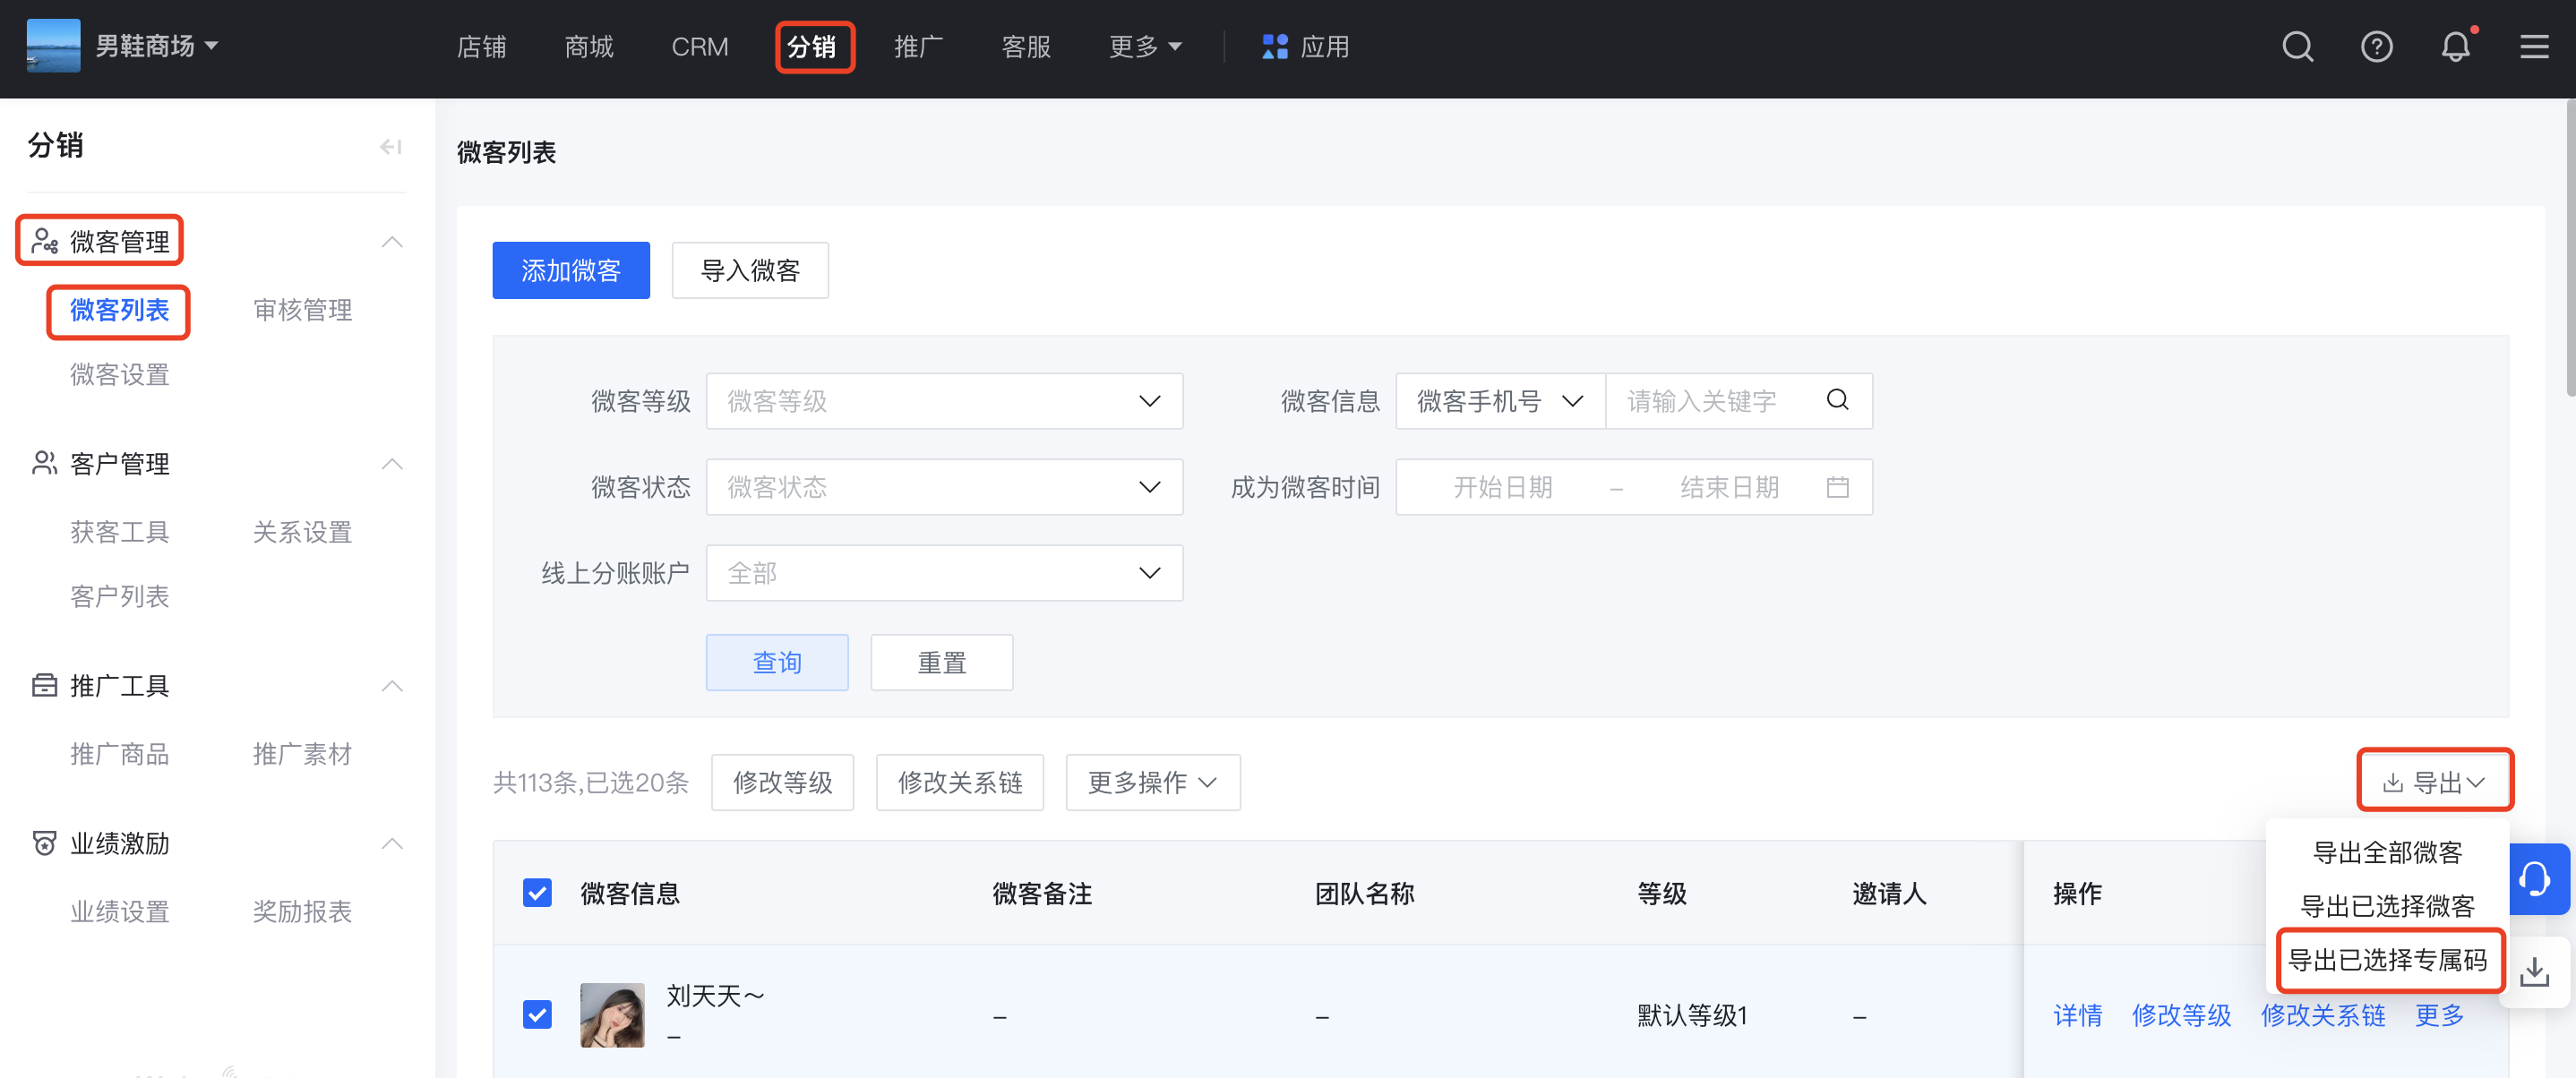Choose 导出已选择专属码 from export menu
The height and width of the screenshot is (1078, 2576).
coord(2387,960)
